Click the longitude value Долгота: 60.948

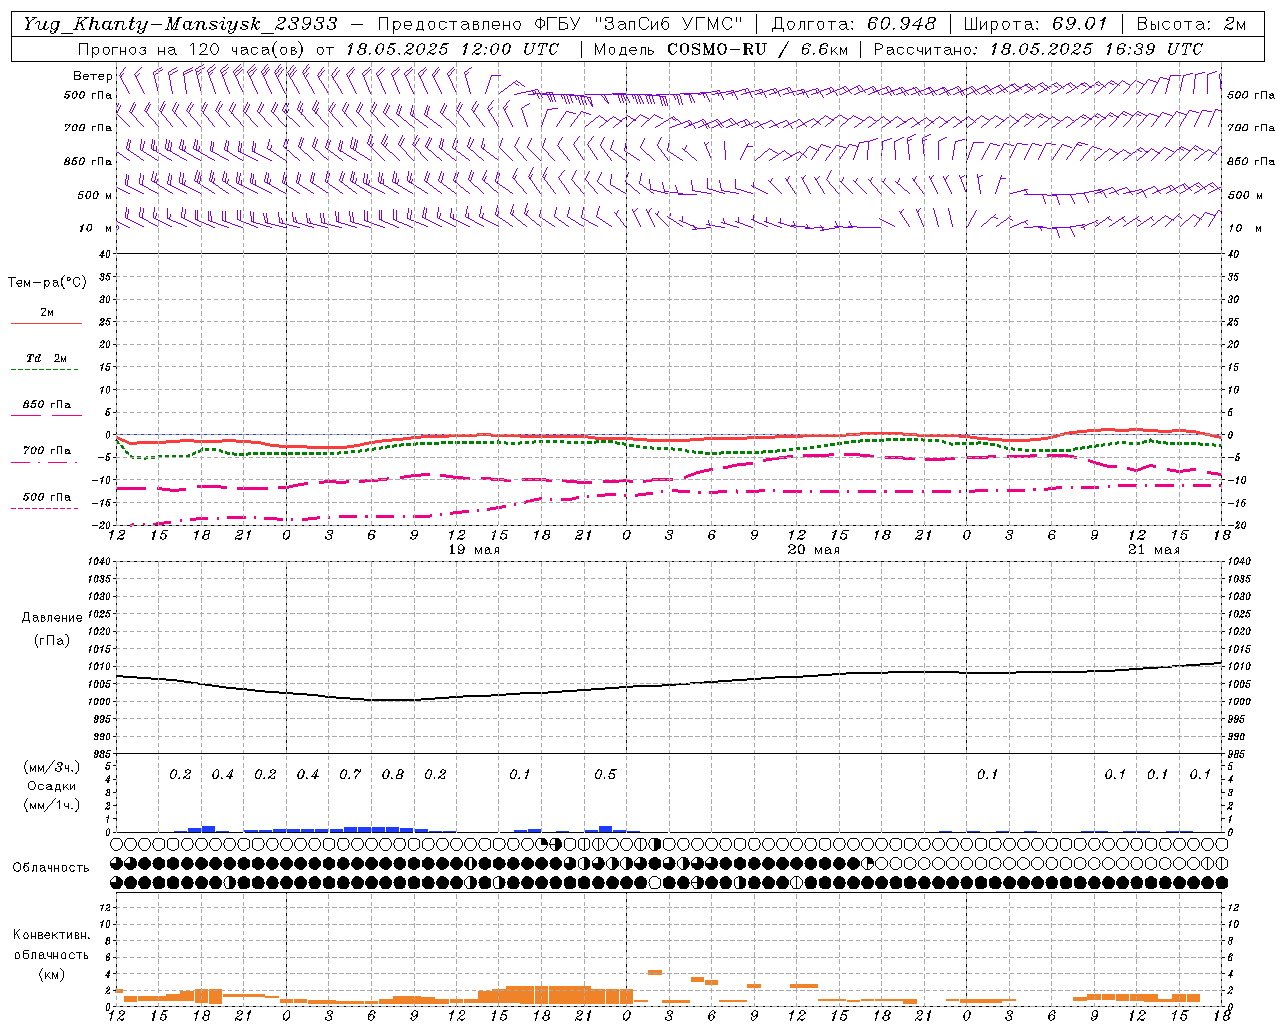(854, 24)
